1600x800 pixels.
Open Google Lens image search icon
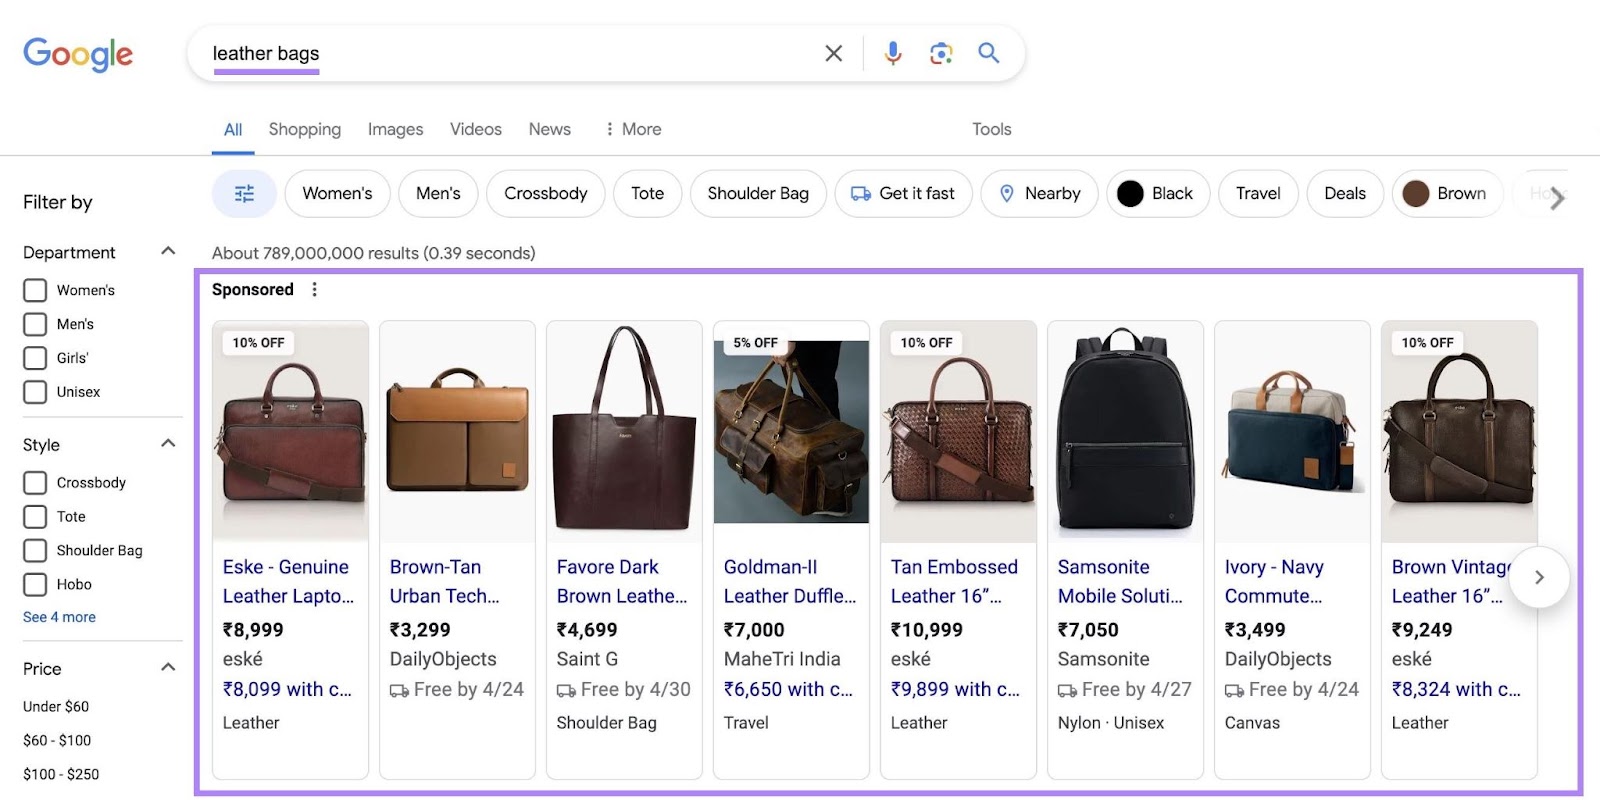941,53
